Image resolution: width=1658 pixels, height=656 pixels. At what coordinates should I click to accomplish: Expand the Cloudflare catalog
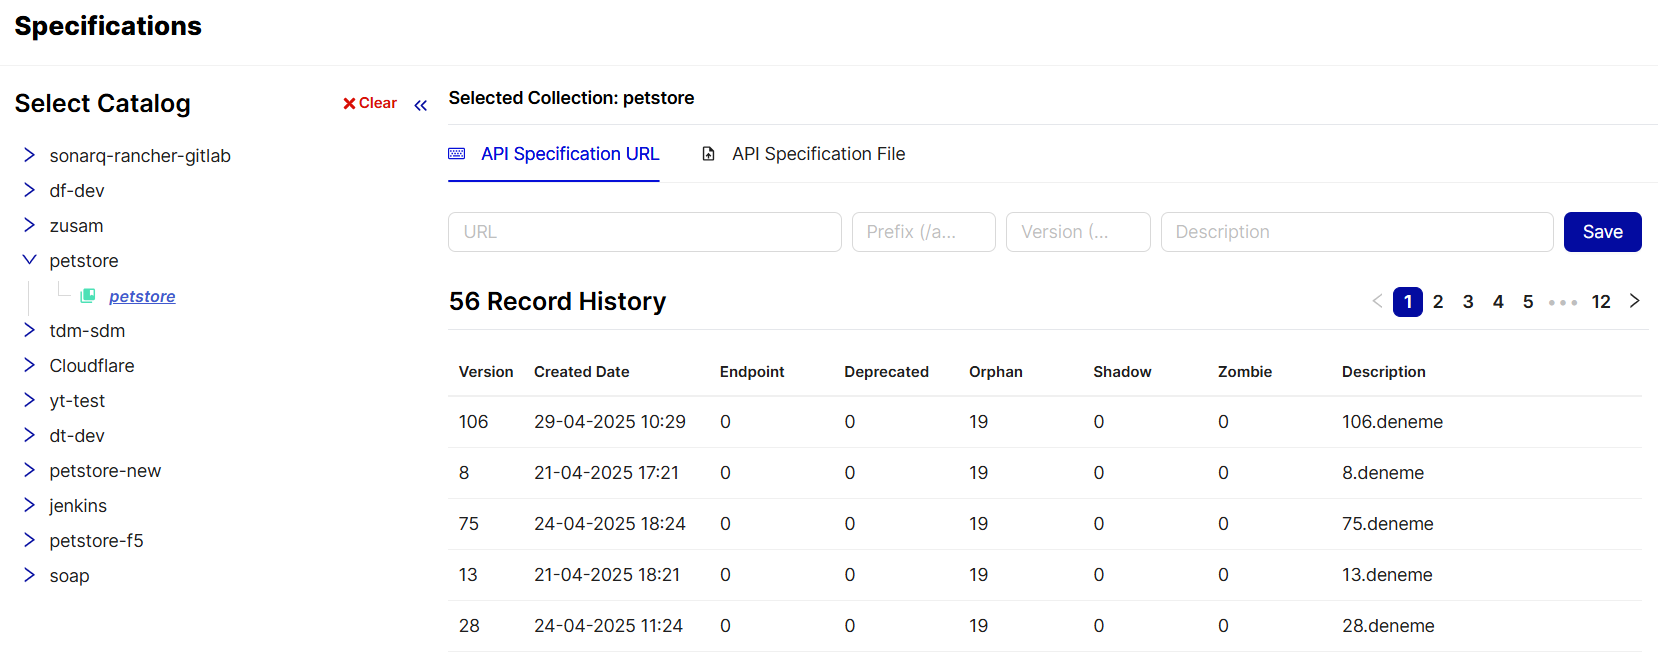pyautogui.click(x=29, y=365)
